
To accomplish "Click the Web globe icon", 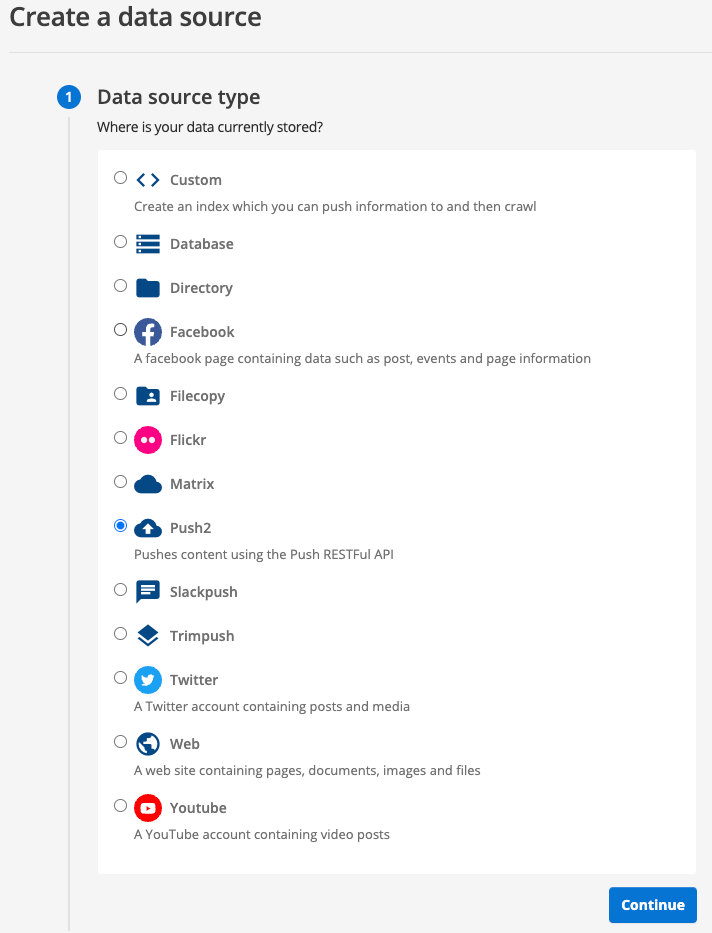I will (x=146, y=743).
